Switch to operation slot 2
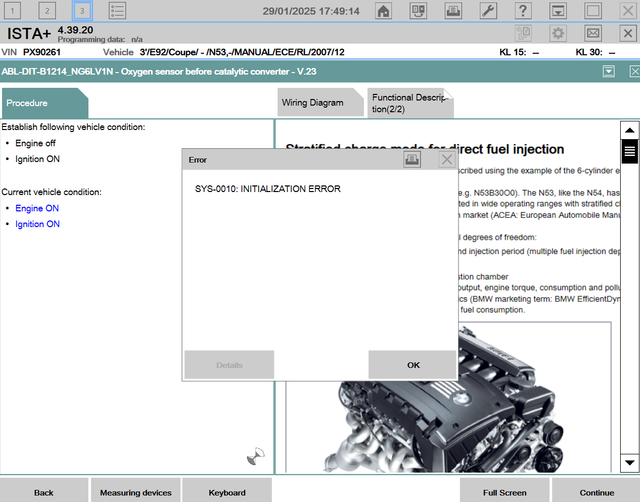 click(47, 11)
